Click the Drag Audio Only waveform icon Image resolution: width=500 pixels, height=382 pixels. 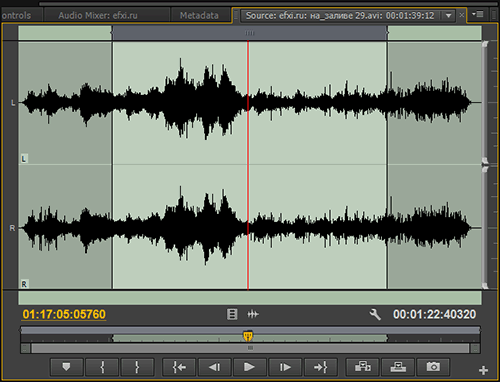pyautogui.click(x=253, y=314)
